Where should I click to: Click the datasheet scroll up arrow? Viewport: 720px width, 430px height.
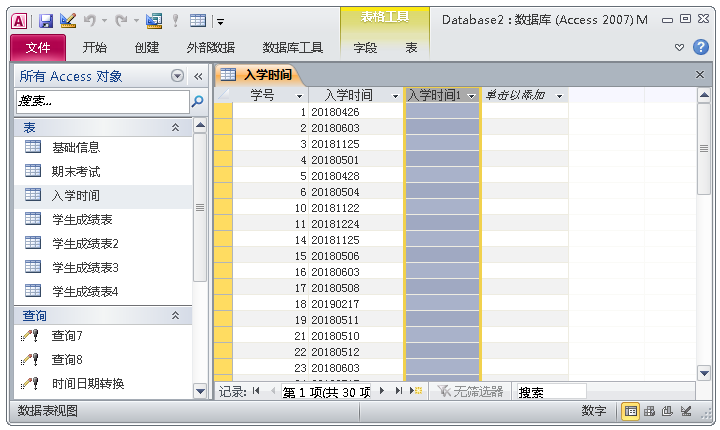click(704, 96)
